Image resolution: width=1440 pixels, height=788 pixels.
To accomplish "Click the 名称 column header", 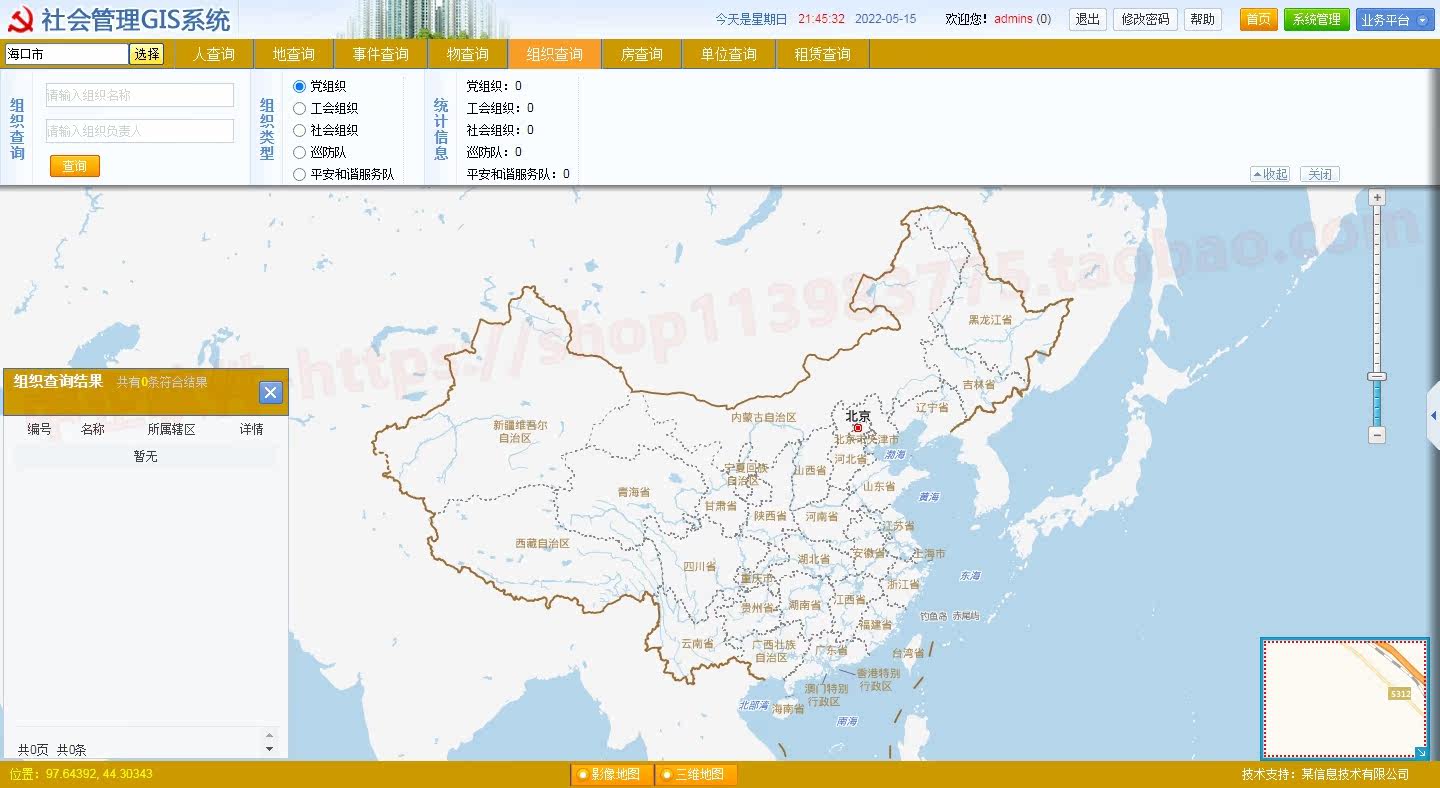I will [x=92, y=429].
